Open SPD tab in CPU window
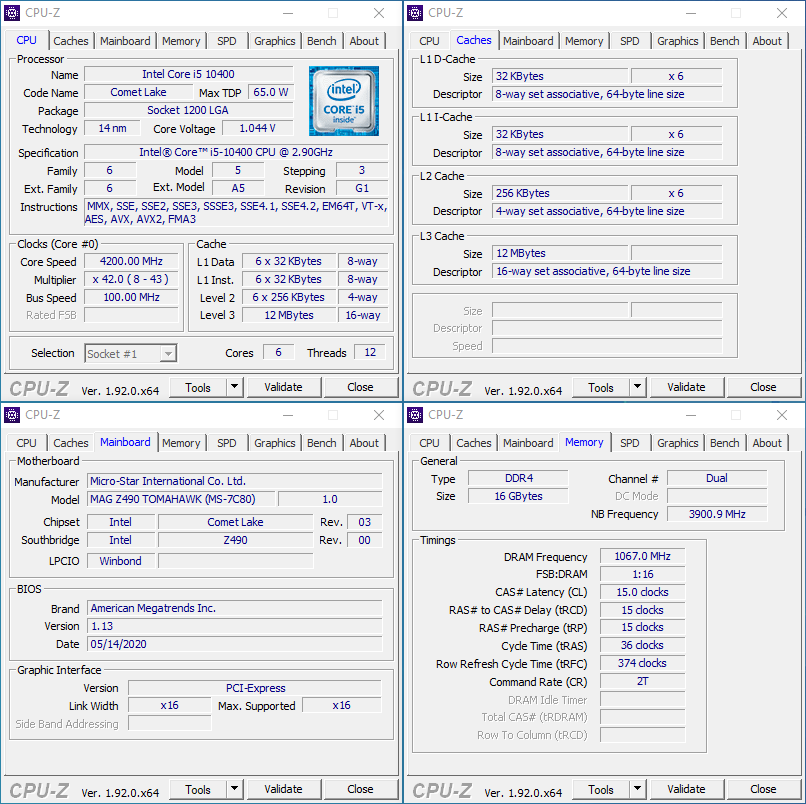Screen dimensions: 806x804 click(x=227, y=41)
